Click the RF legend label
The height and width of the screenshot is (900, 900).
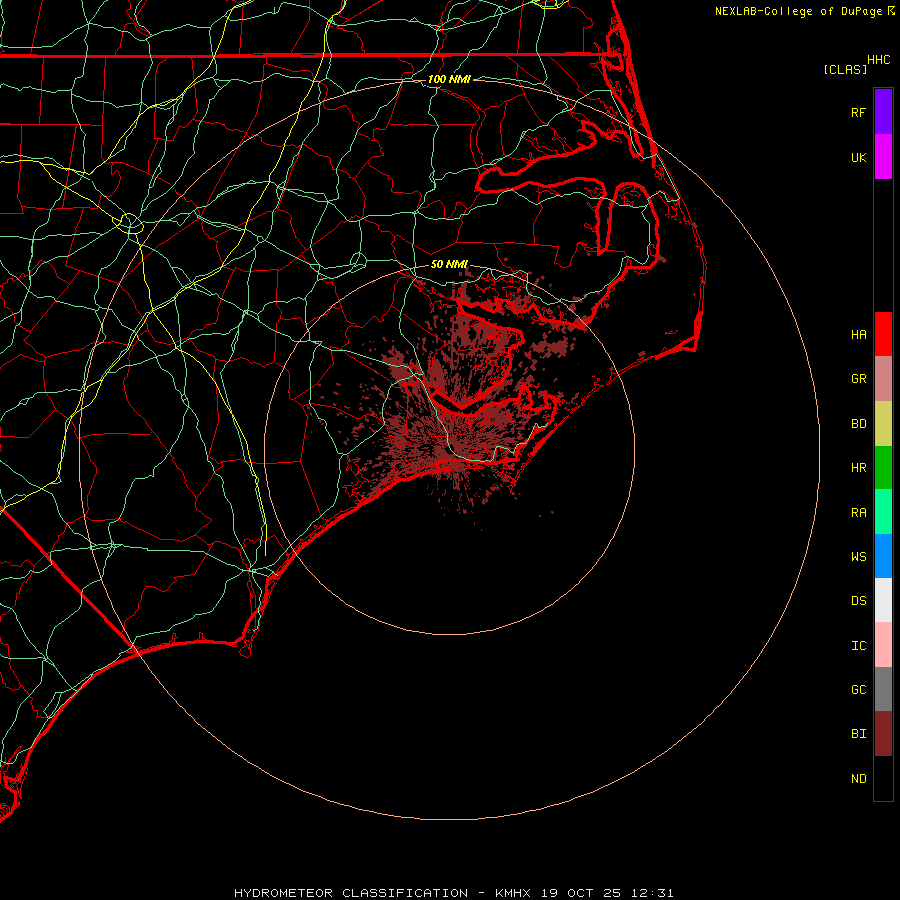[858, 112]
